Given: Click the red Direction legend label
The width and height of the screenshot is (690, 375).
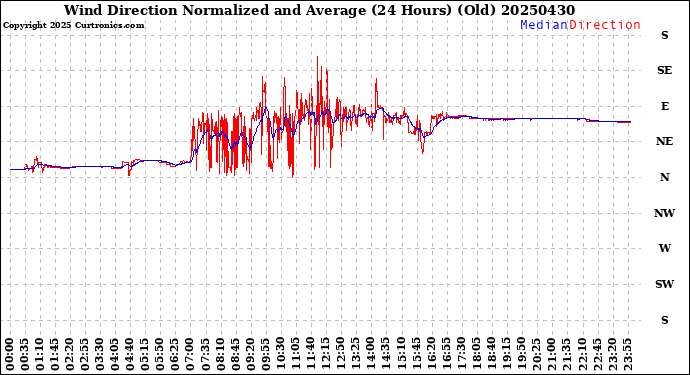Looking at the screenshot, I should [605, 25].
